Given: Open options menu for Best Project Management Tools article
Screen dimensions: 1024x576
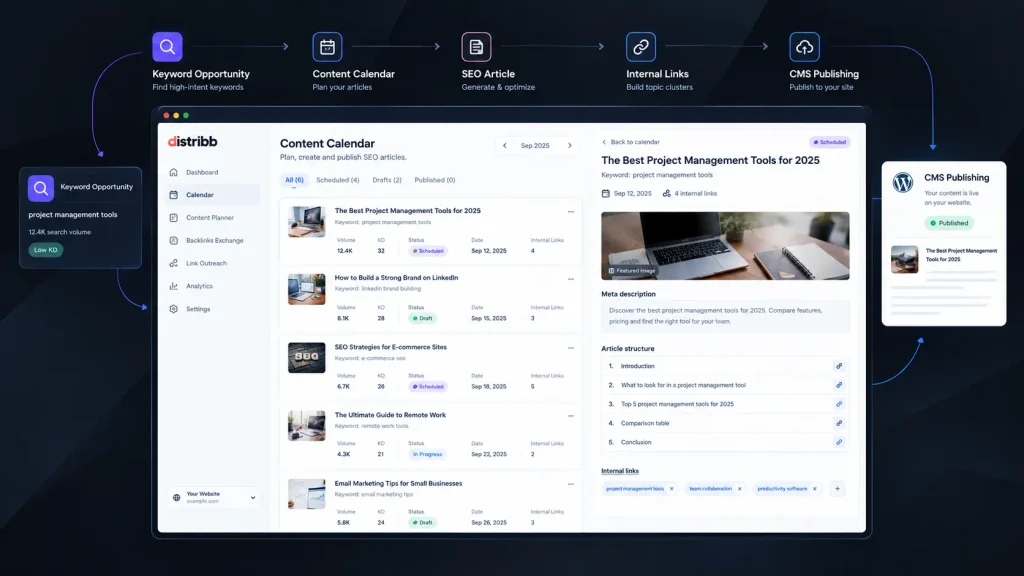Looking at the screenshot, I should [x=571, y=212].
